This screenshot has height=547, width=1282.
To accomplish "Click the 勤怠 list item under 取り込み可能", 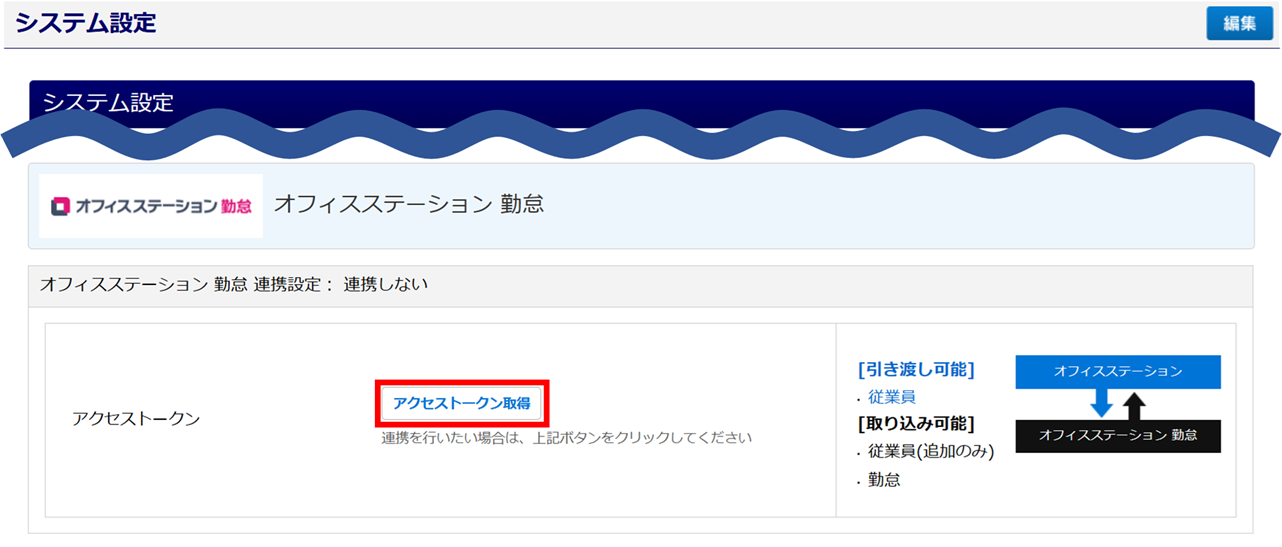I will [884, 480].
